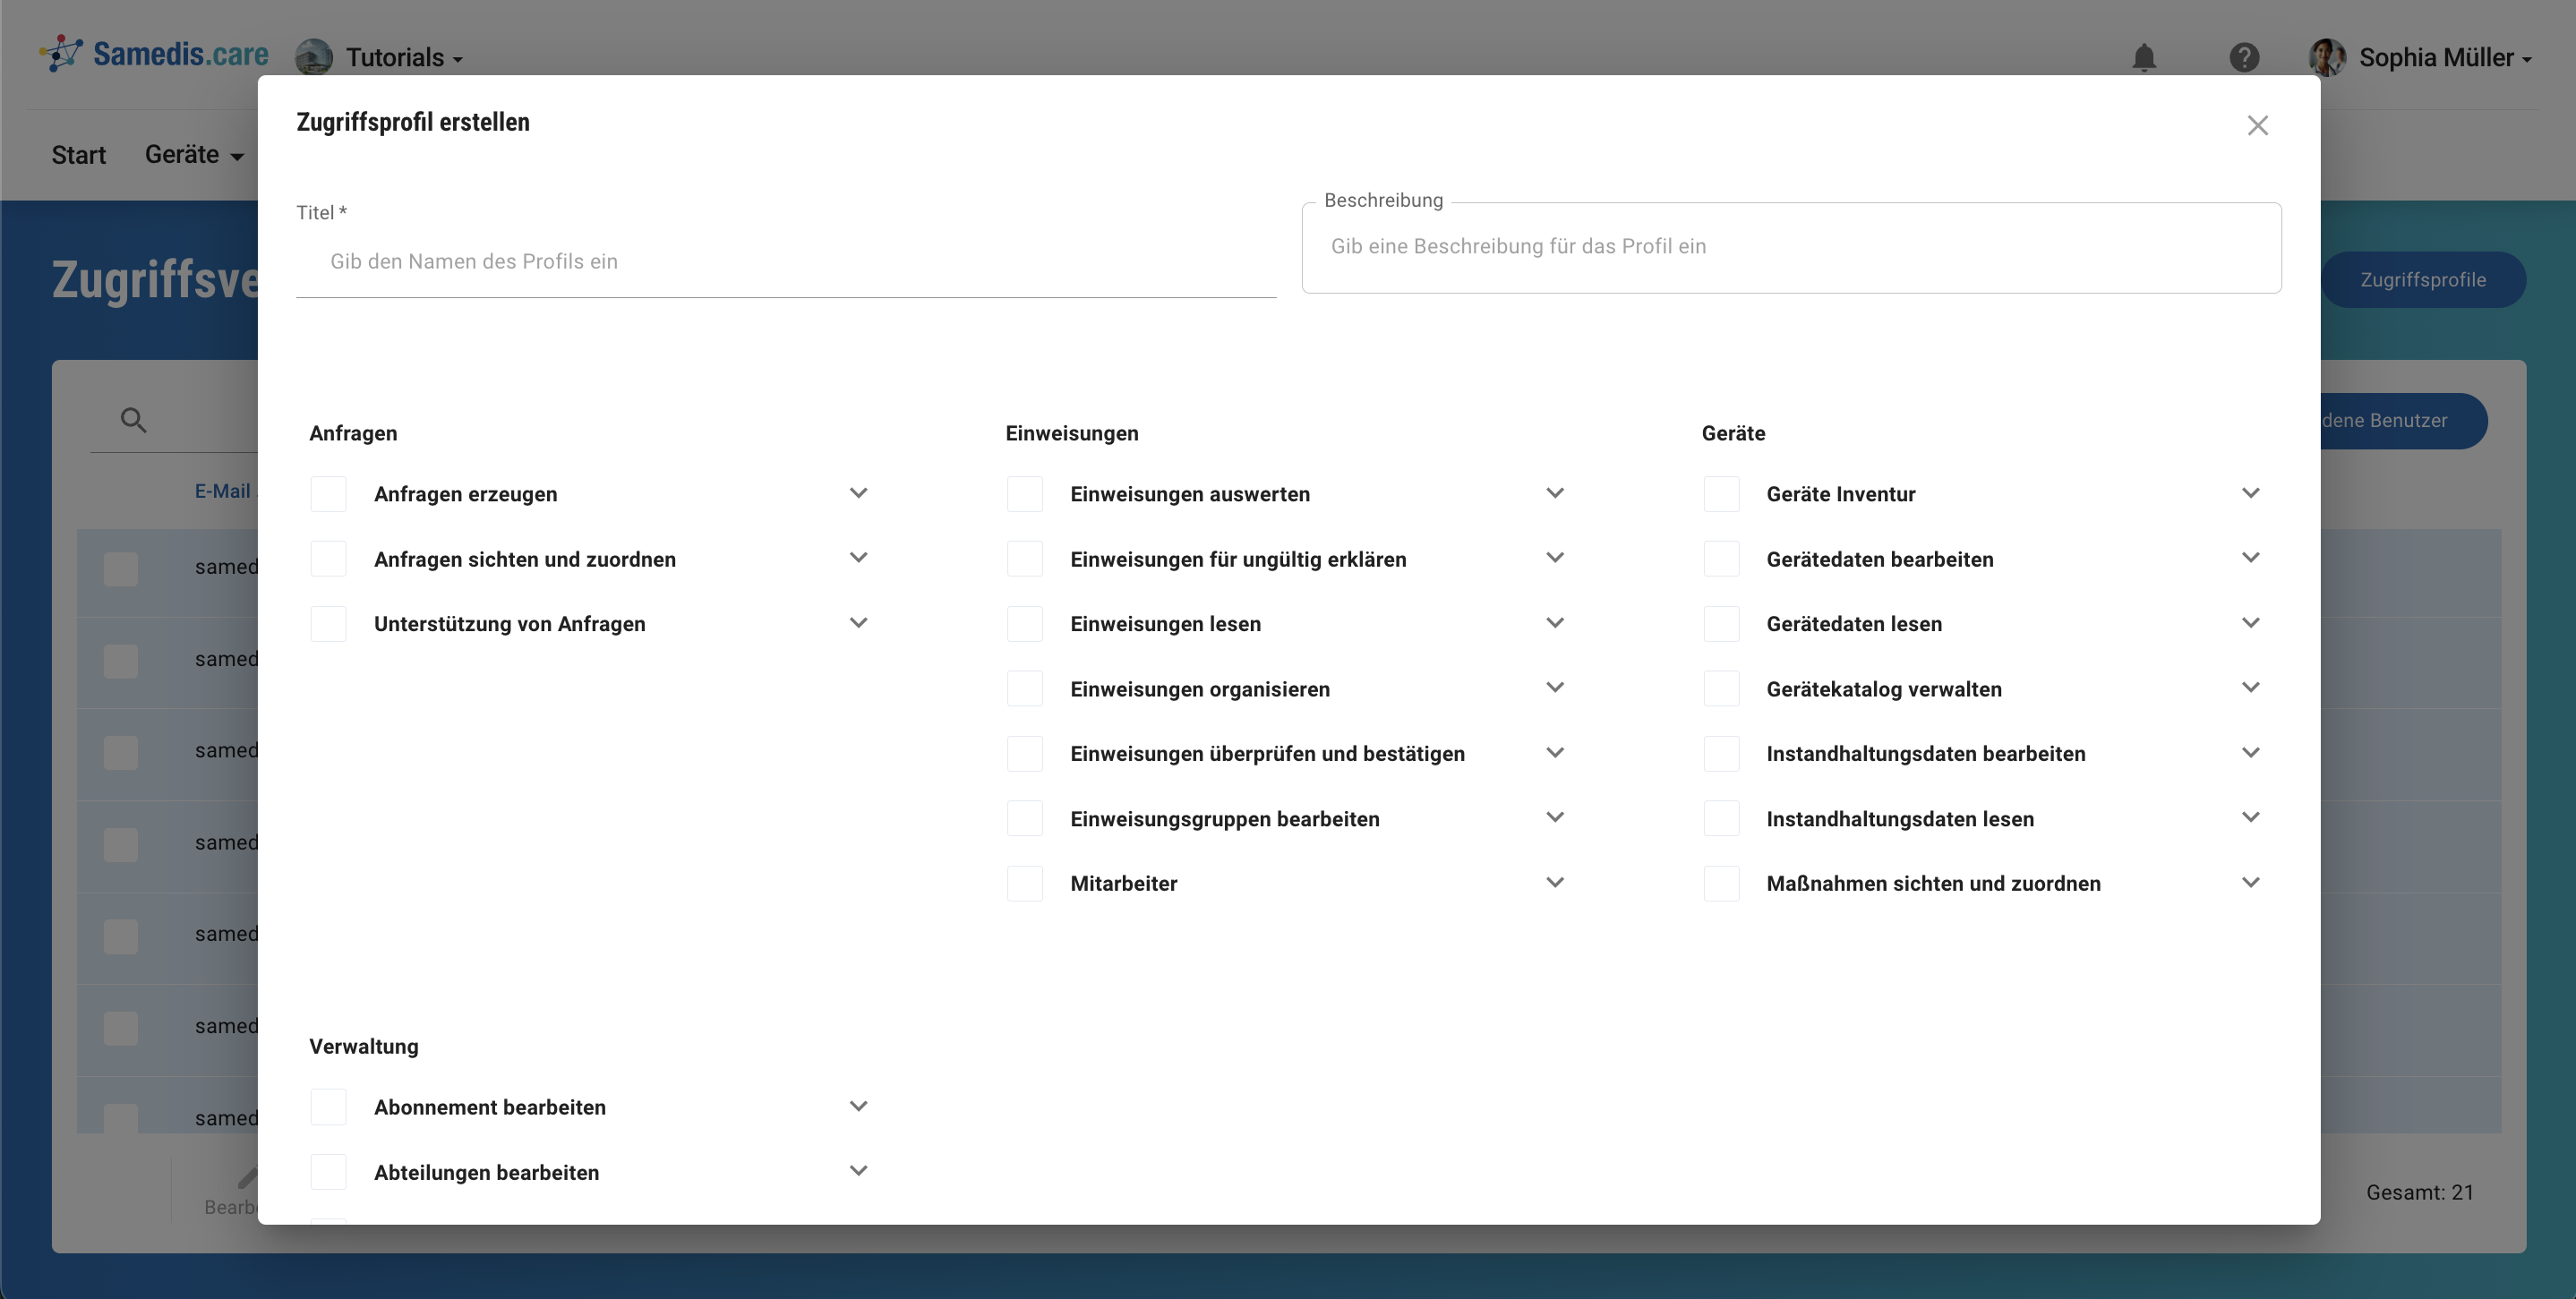
Task: Enable the Anfragen sichten und zuordnen checkbox
Action: 328,559
